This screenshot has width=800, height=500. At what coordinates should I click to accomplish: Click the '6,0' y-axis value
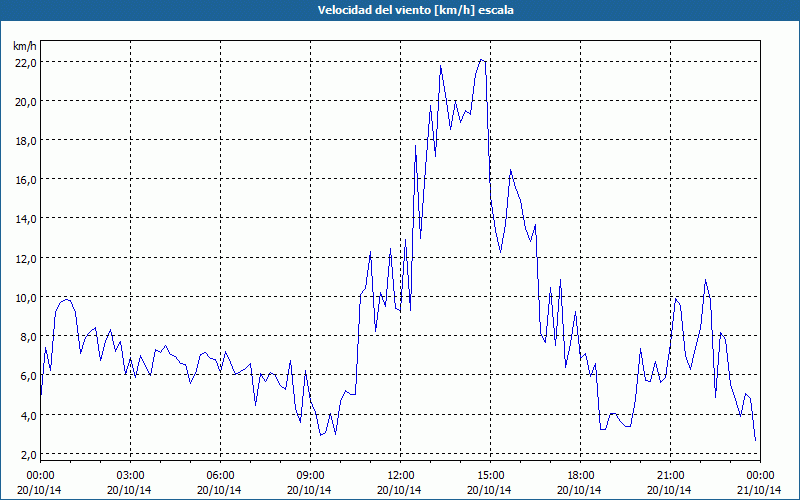[28, 376]
